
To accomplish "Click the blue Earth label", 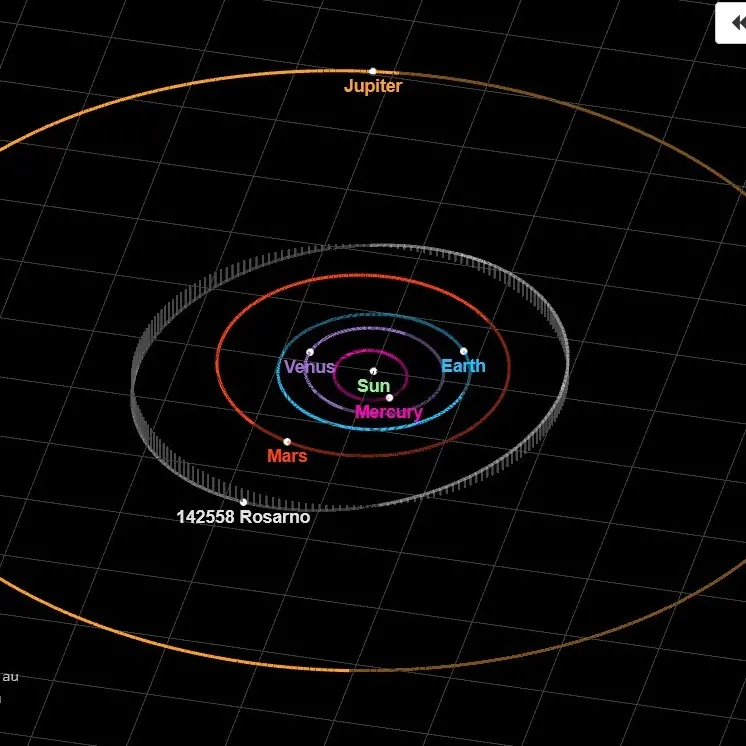I will click(x=463, y=366).
